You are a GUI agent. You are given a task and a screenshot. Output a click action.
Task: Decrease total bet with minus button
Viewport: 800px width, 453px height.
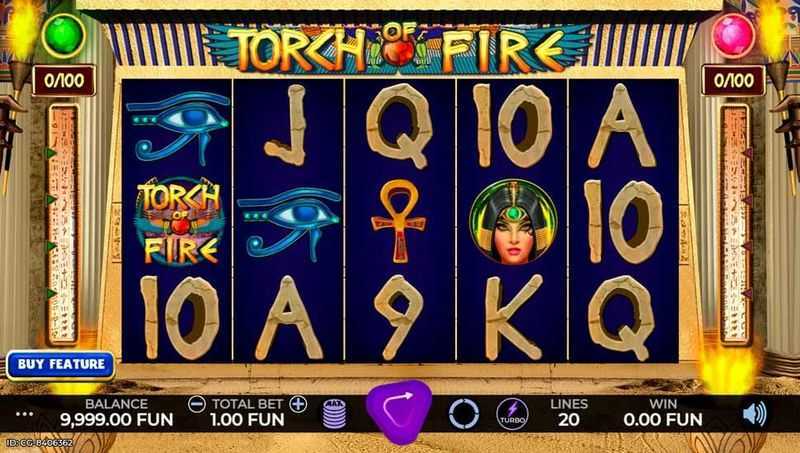pyautogui.click(x=197, y=405)
